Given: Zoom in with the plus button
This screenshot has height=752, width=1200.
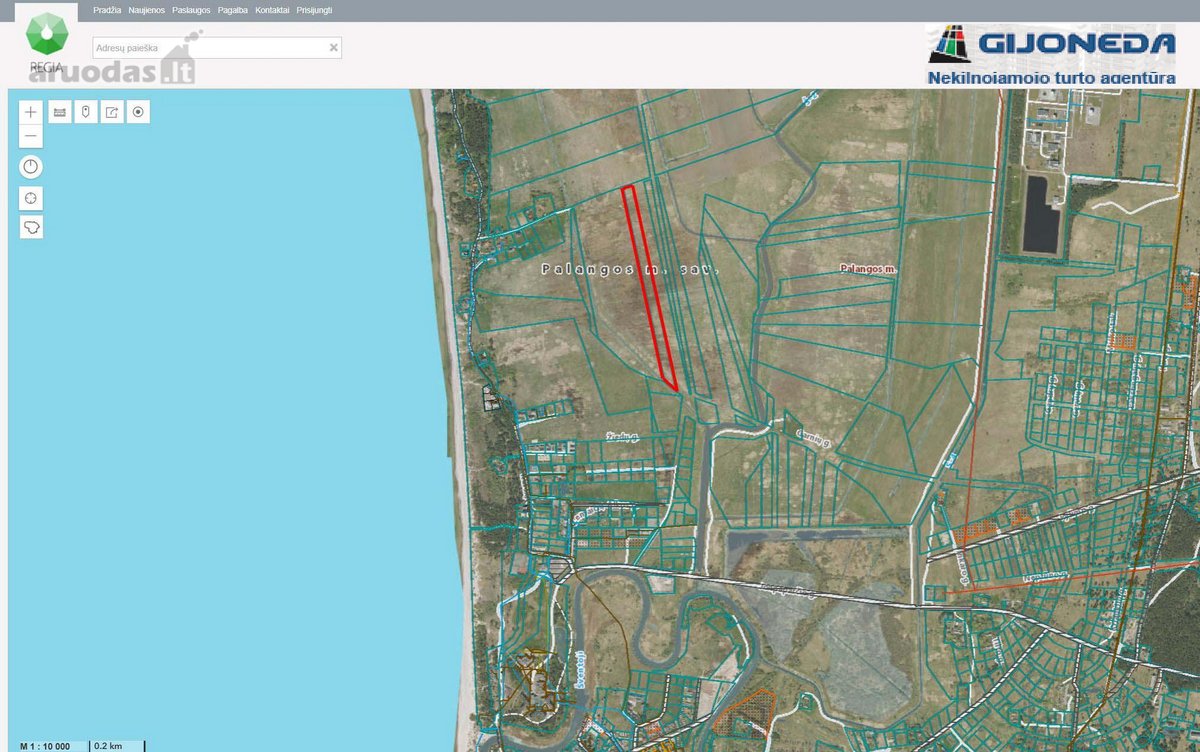Looking at the screenshot, I should 31,112.
